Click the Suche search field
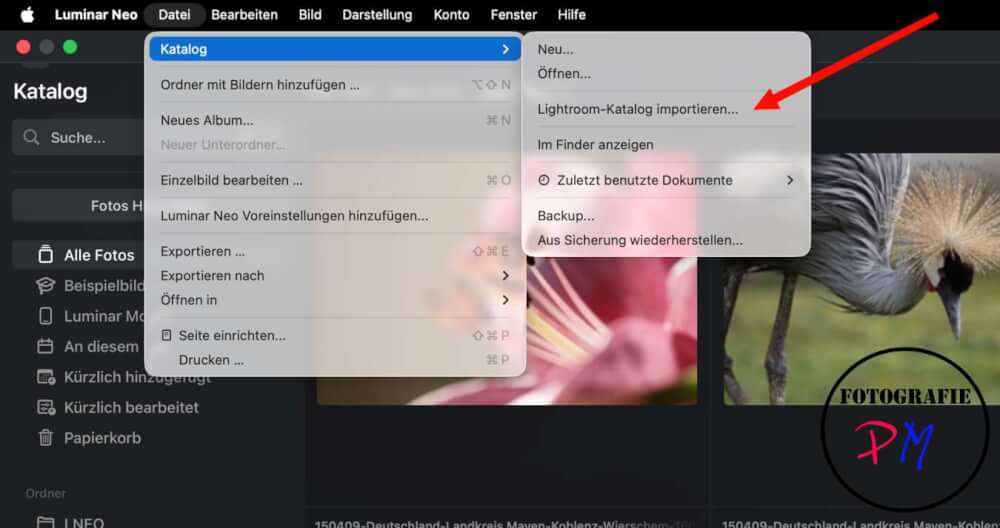The image size is (1000, 528). 80,137
